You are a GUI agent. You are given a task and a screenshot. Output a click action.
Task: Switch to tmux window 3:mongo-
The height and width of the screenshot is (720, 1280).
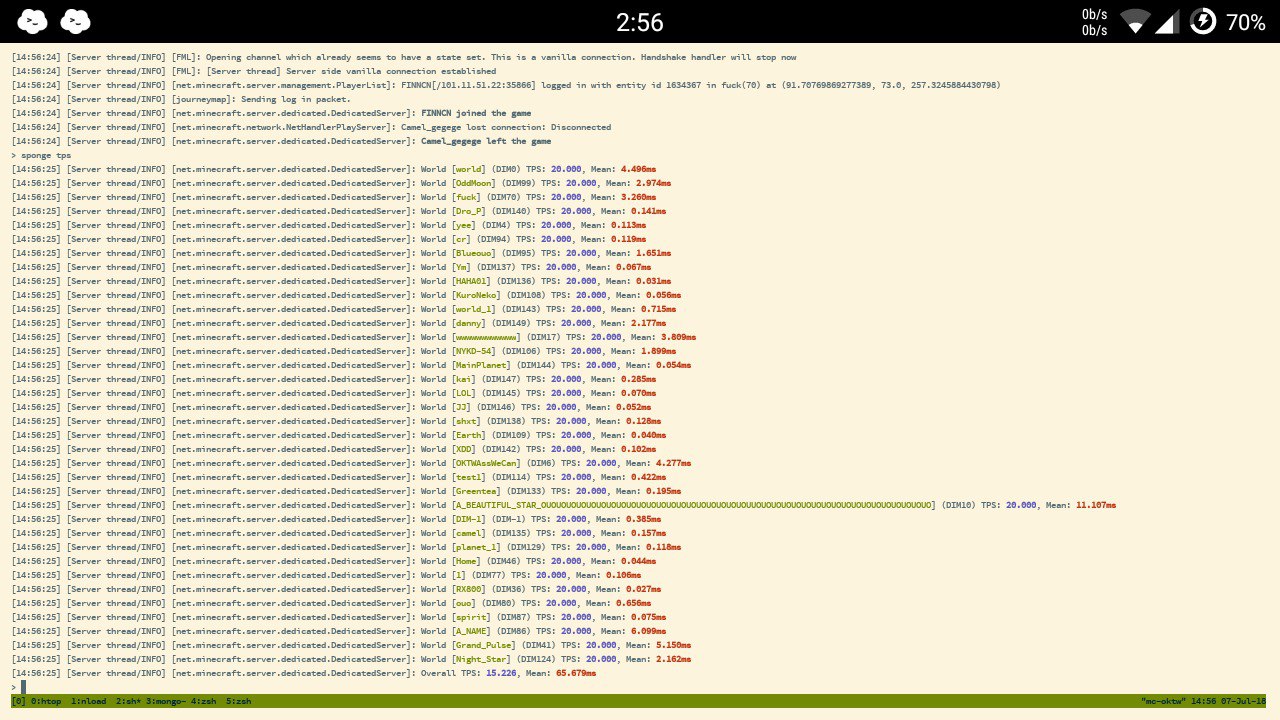point(166,701)
